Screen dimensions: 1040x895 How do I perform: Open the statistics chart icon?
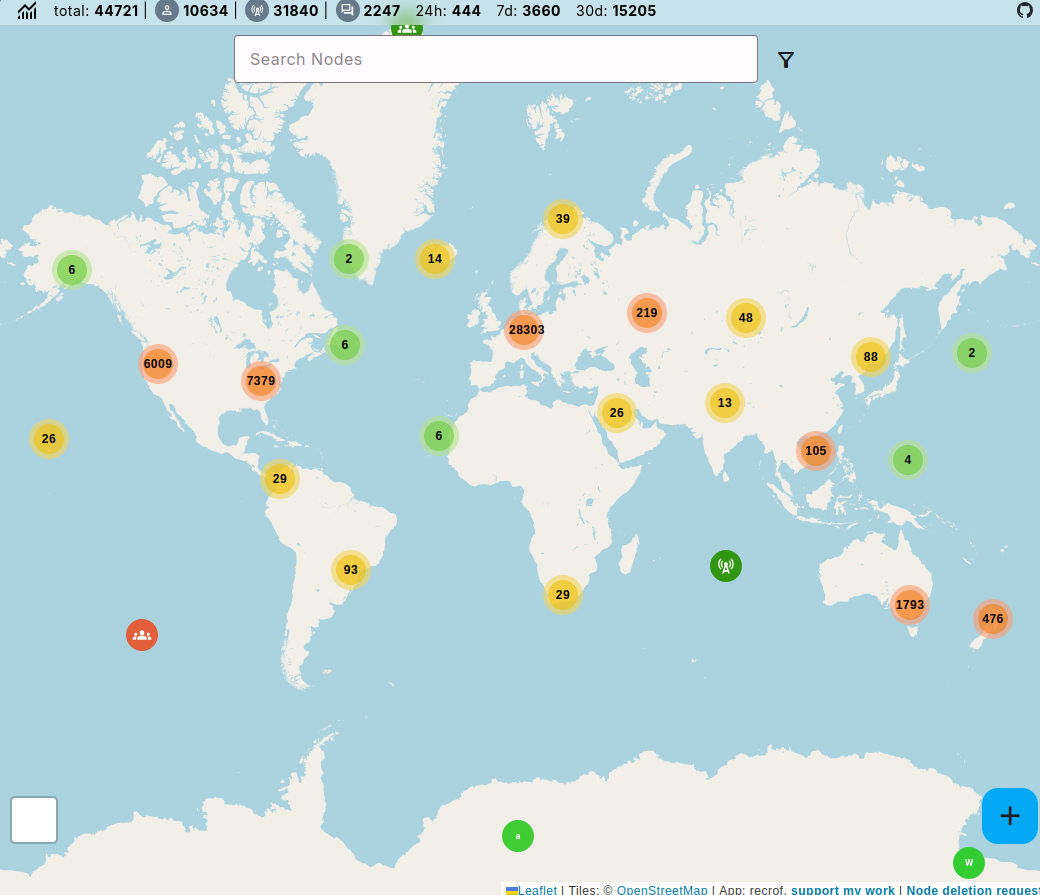coord(27,11)
